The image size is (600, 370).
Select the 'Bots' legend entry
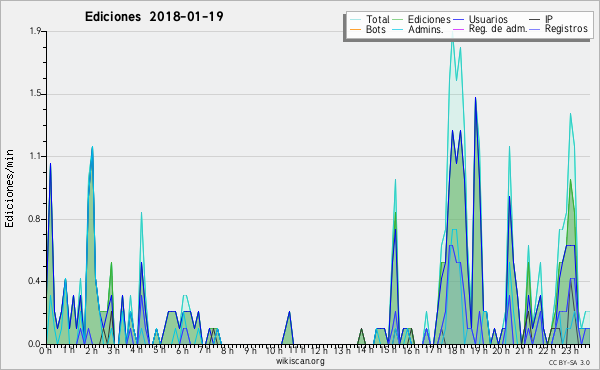click(376, 29)
